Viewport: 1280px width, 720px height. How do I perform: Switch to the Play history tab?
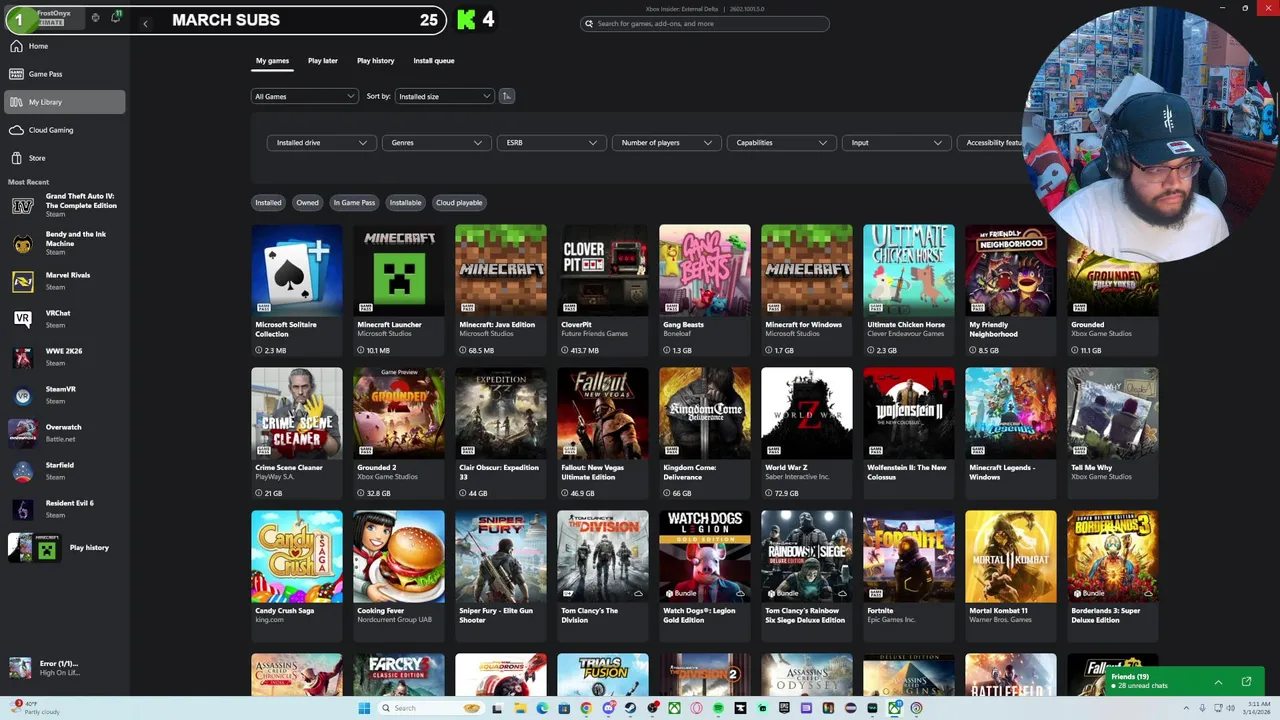point(376,61)
